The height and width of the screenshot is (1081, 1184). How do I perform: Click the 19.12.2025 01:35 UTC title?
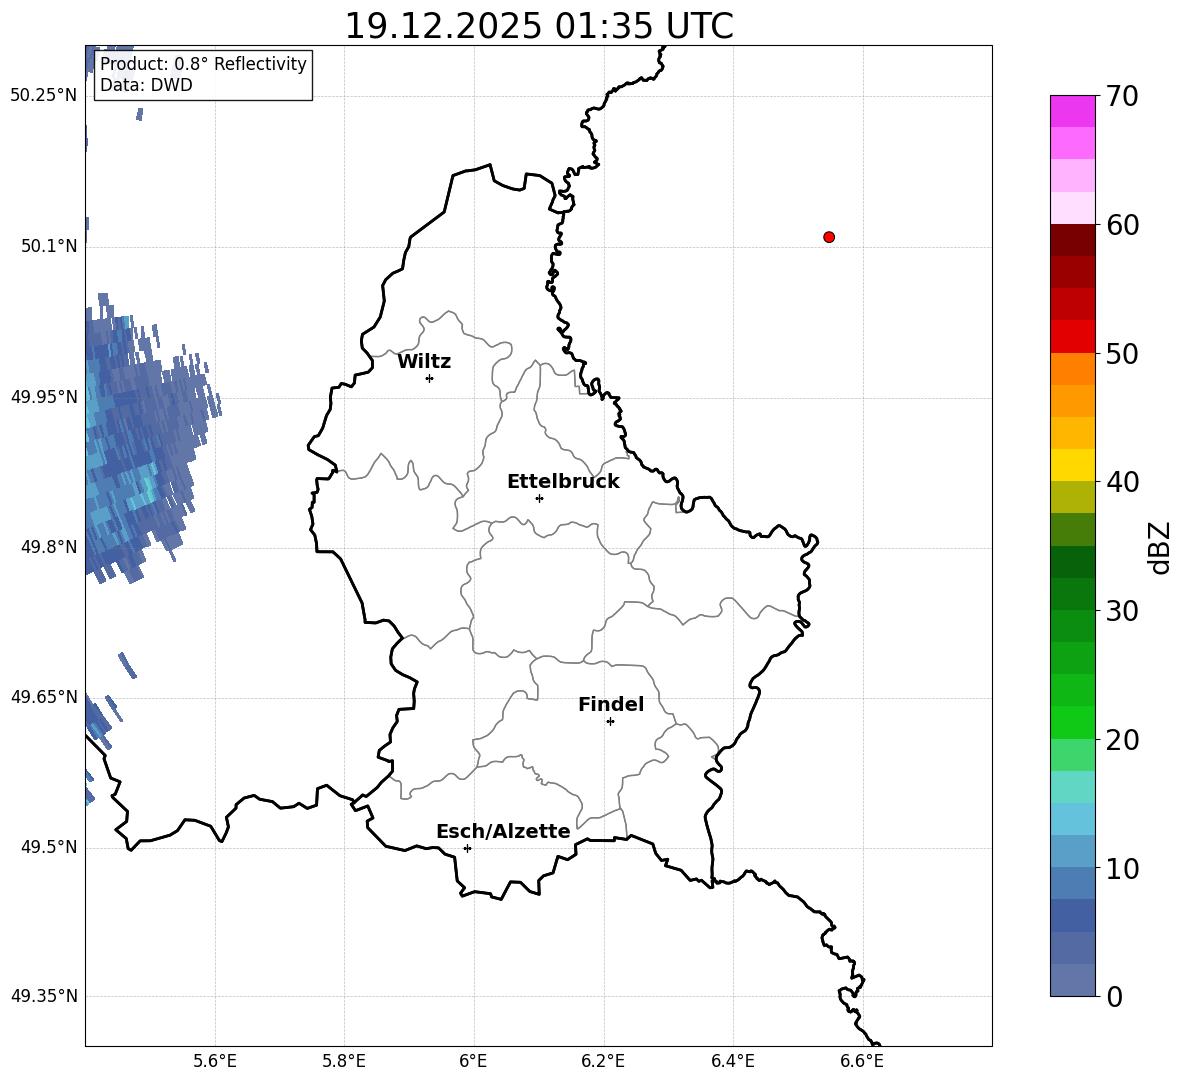[538, 26]
